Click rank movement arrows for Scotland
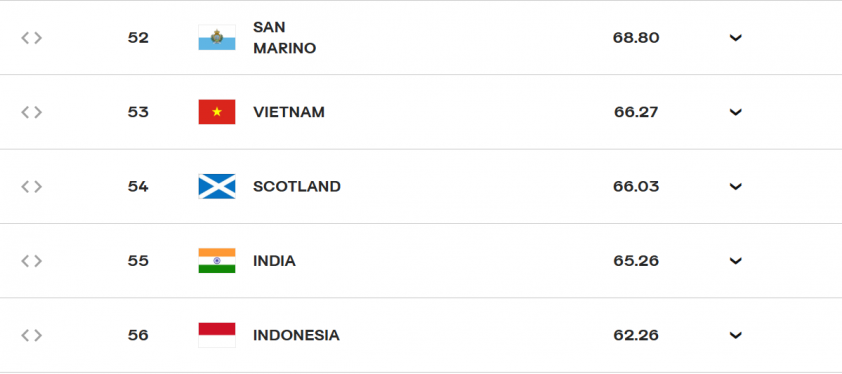This screenshot has width=842, height=374. 31,186
